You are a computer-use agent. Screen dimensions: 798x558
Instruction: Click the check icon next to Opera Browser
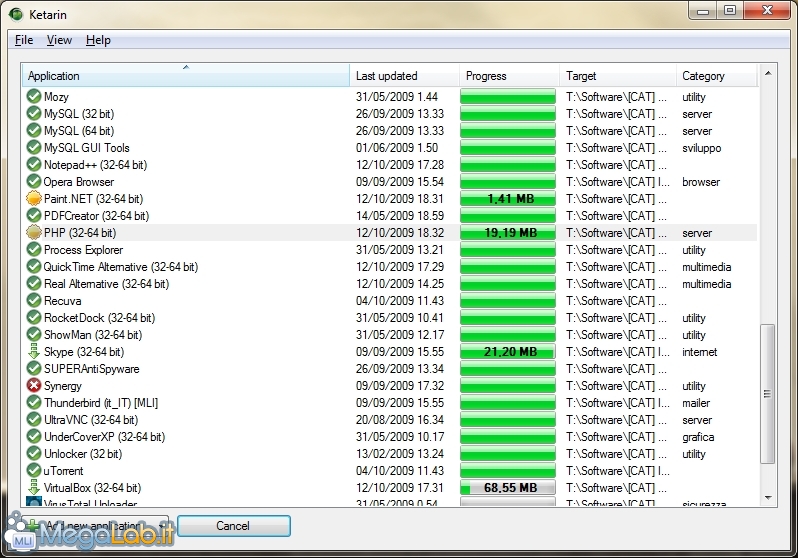pyautogui.click(x=34, y=182)
